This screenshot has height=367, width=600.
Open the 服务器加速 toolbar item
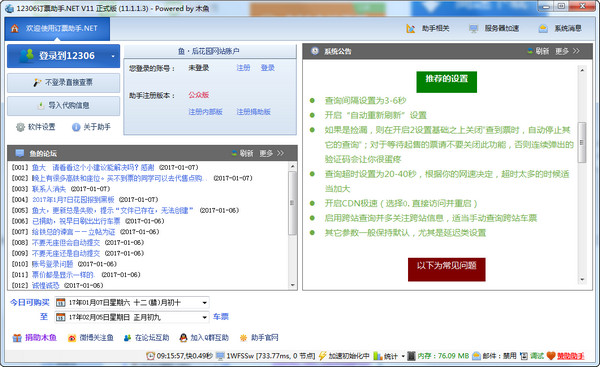click(x=494, y=29)
